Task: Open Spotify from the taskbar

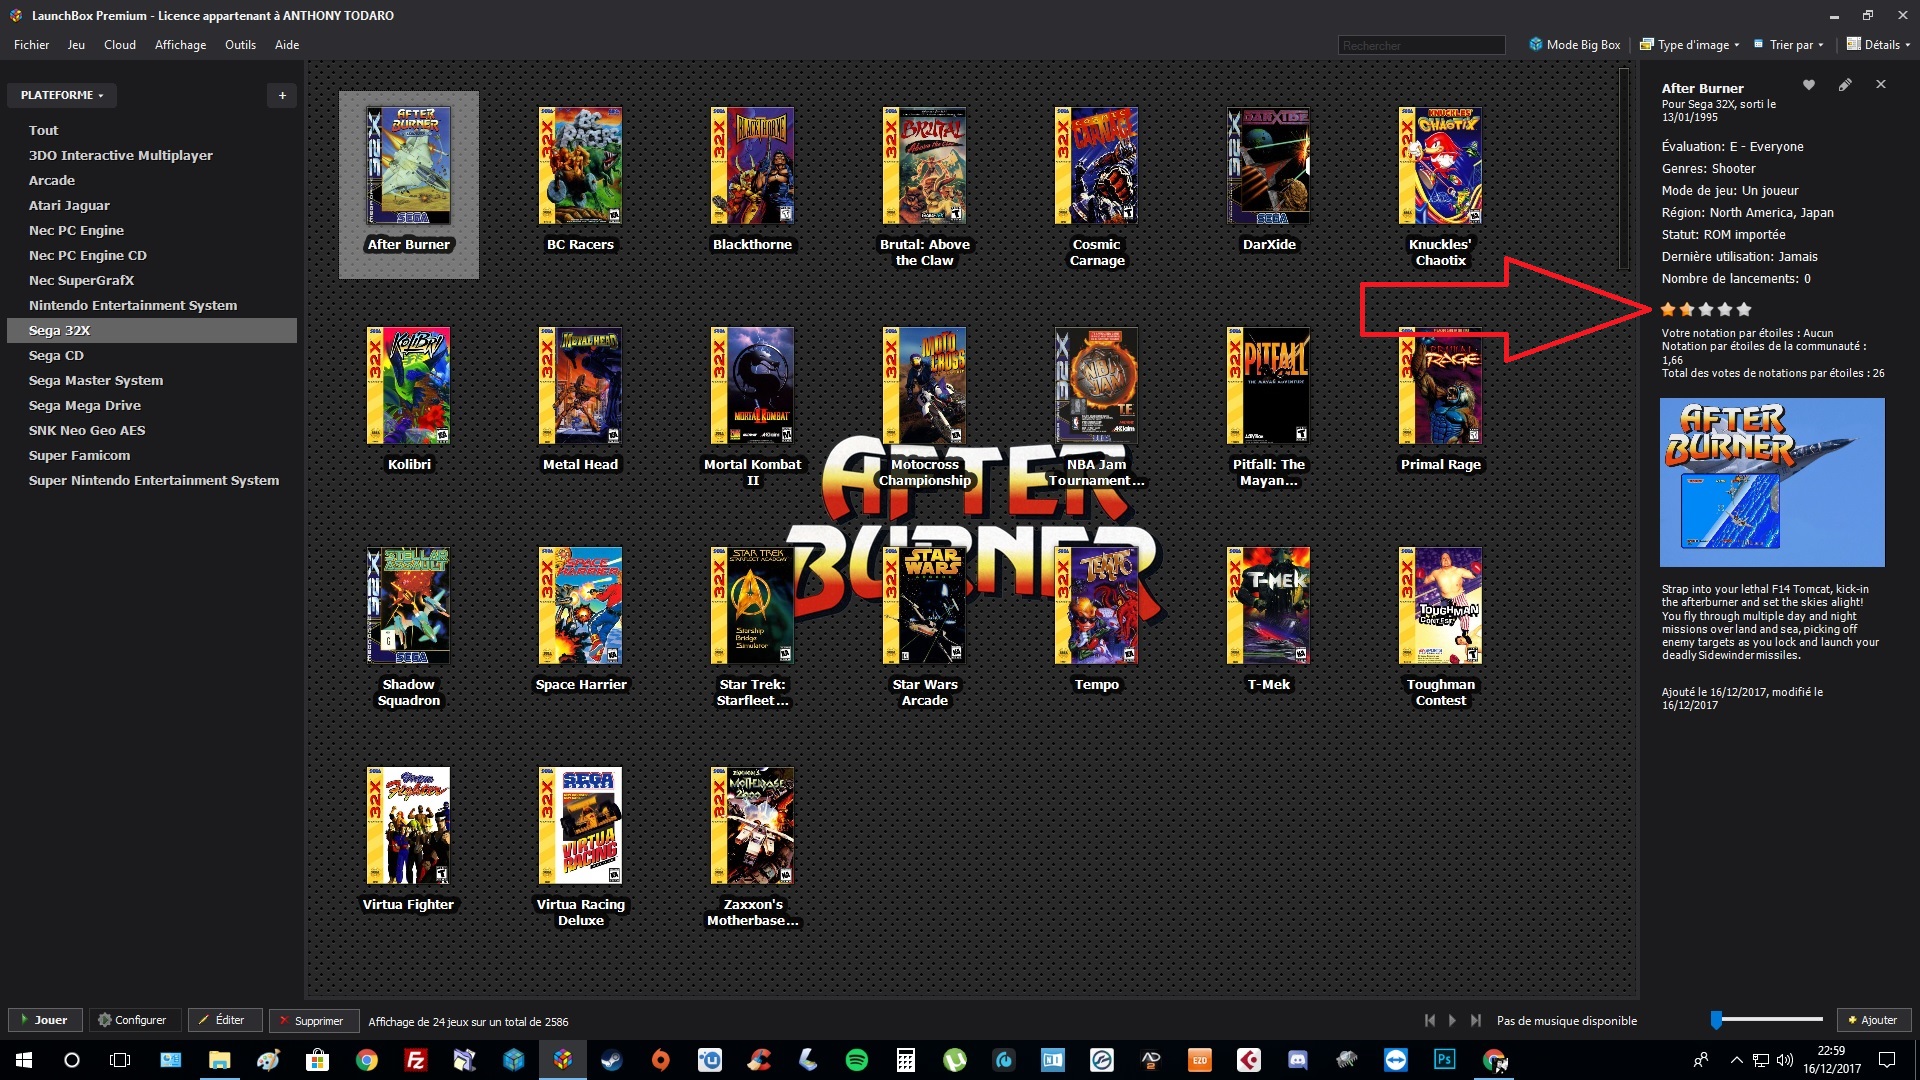Action: pos(857,1060)
